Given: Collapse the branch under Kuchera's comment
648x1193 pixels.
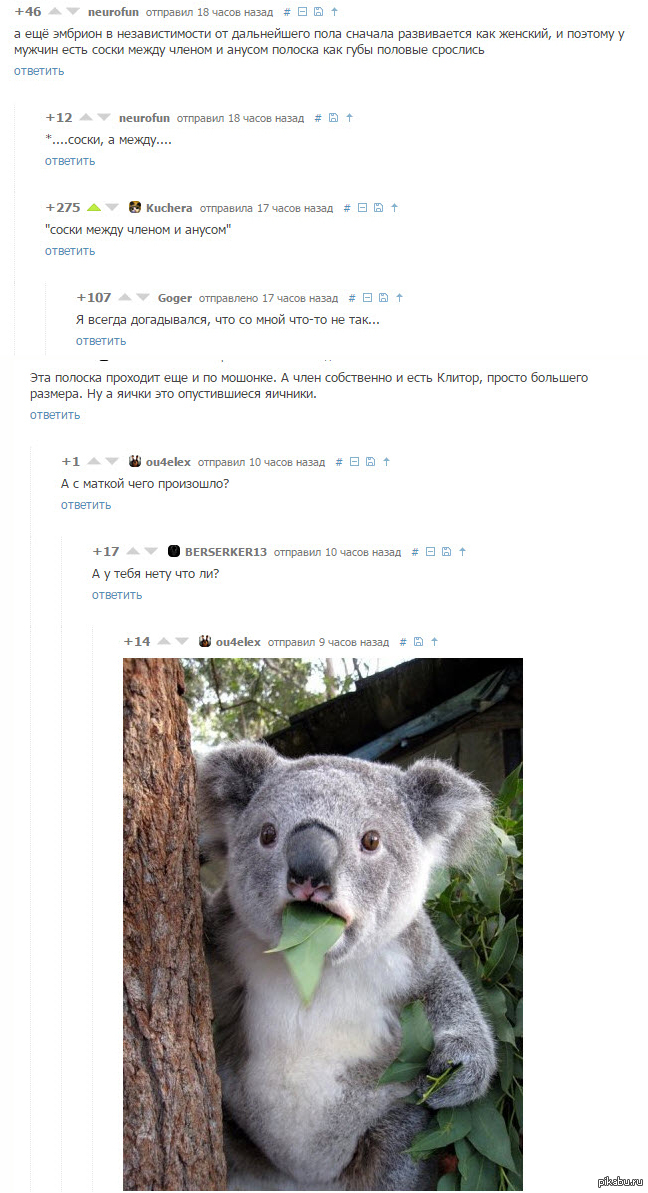Looking at the screenshot, I should pyautogui.click(x=363, y=208).
